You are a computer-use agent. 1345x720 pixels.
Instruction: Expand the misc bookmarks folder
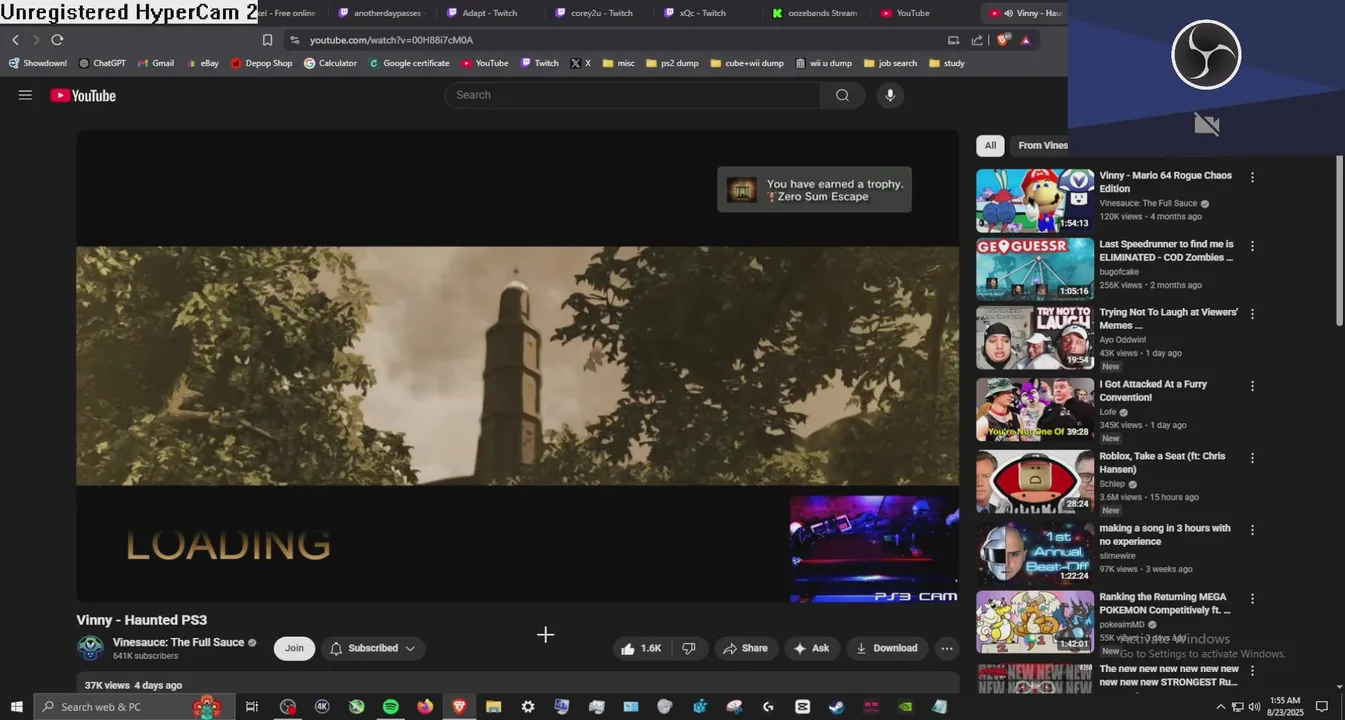(618, 63)
